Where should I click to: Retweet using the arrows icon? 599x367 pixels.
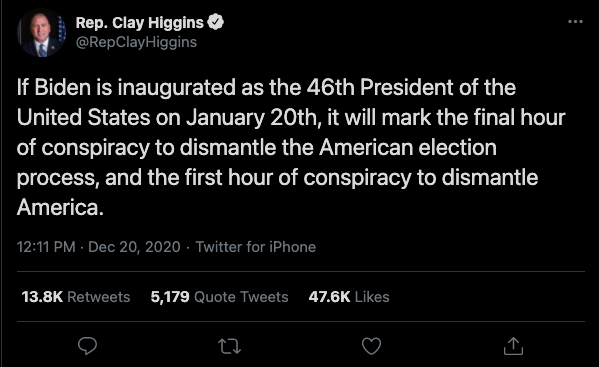230,346
